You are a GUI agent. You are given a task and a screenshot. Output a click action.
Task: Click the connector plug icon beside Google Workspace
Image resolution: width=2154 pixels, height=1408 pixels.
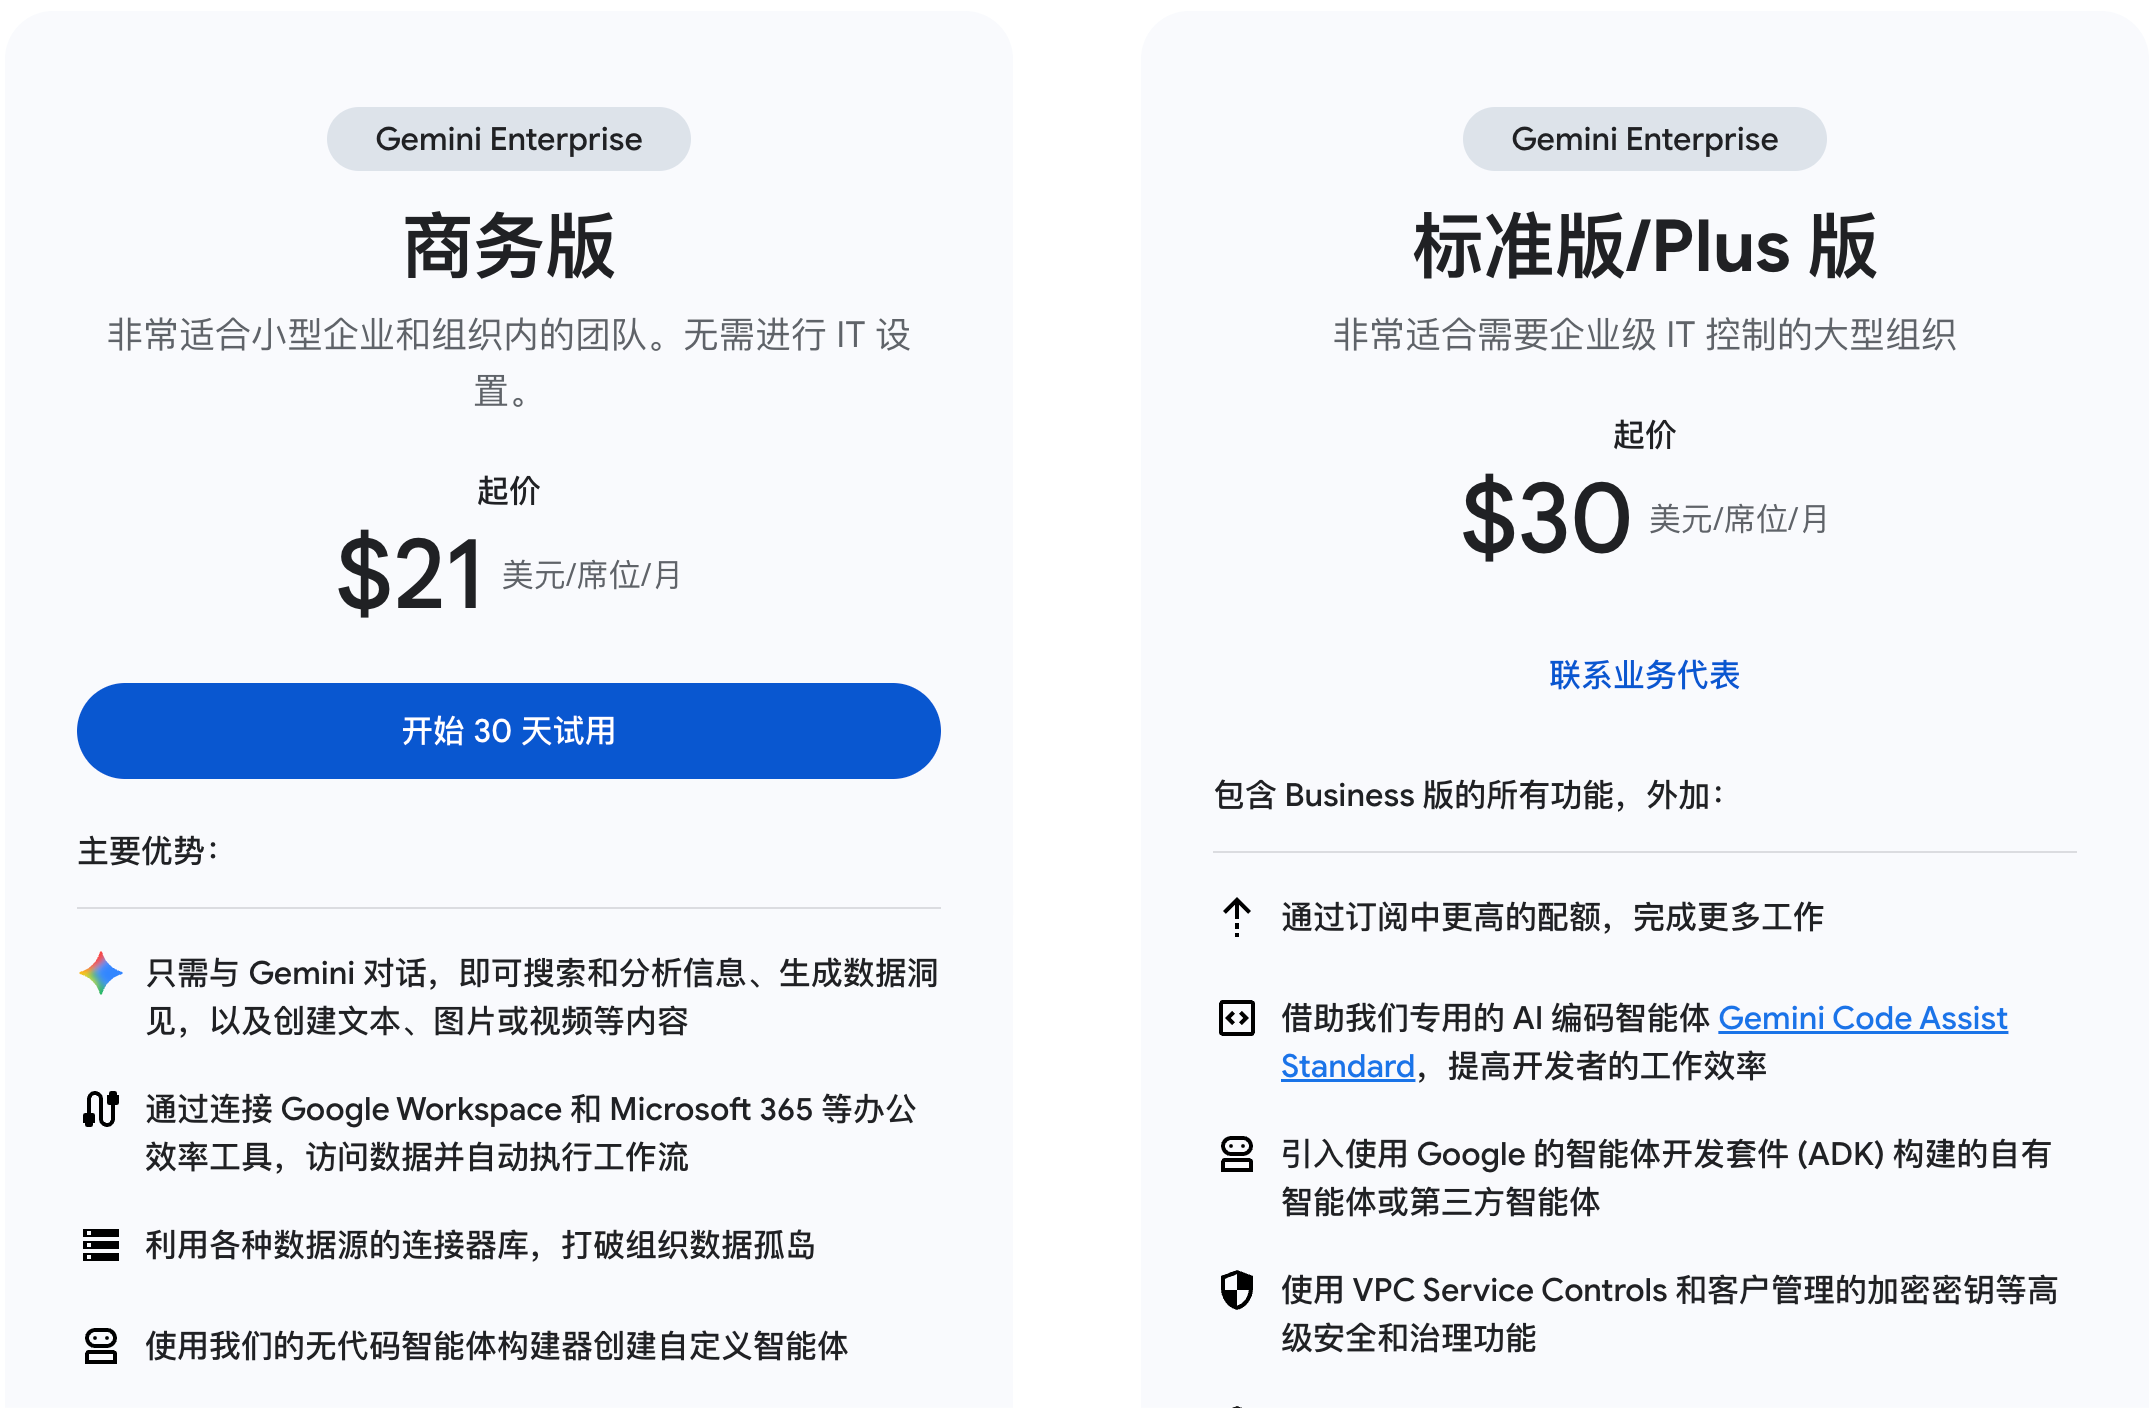click(x=101, y=1109)
